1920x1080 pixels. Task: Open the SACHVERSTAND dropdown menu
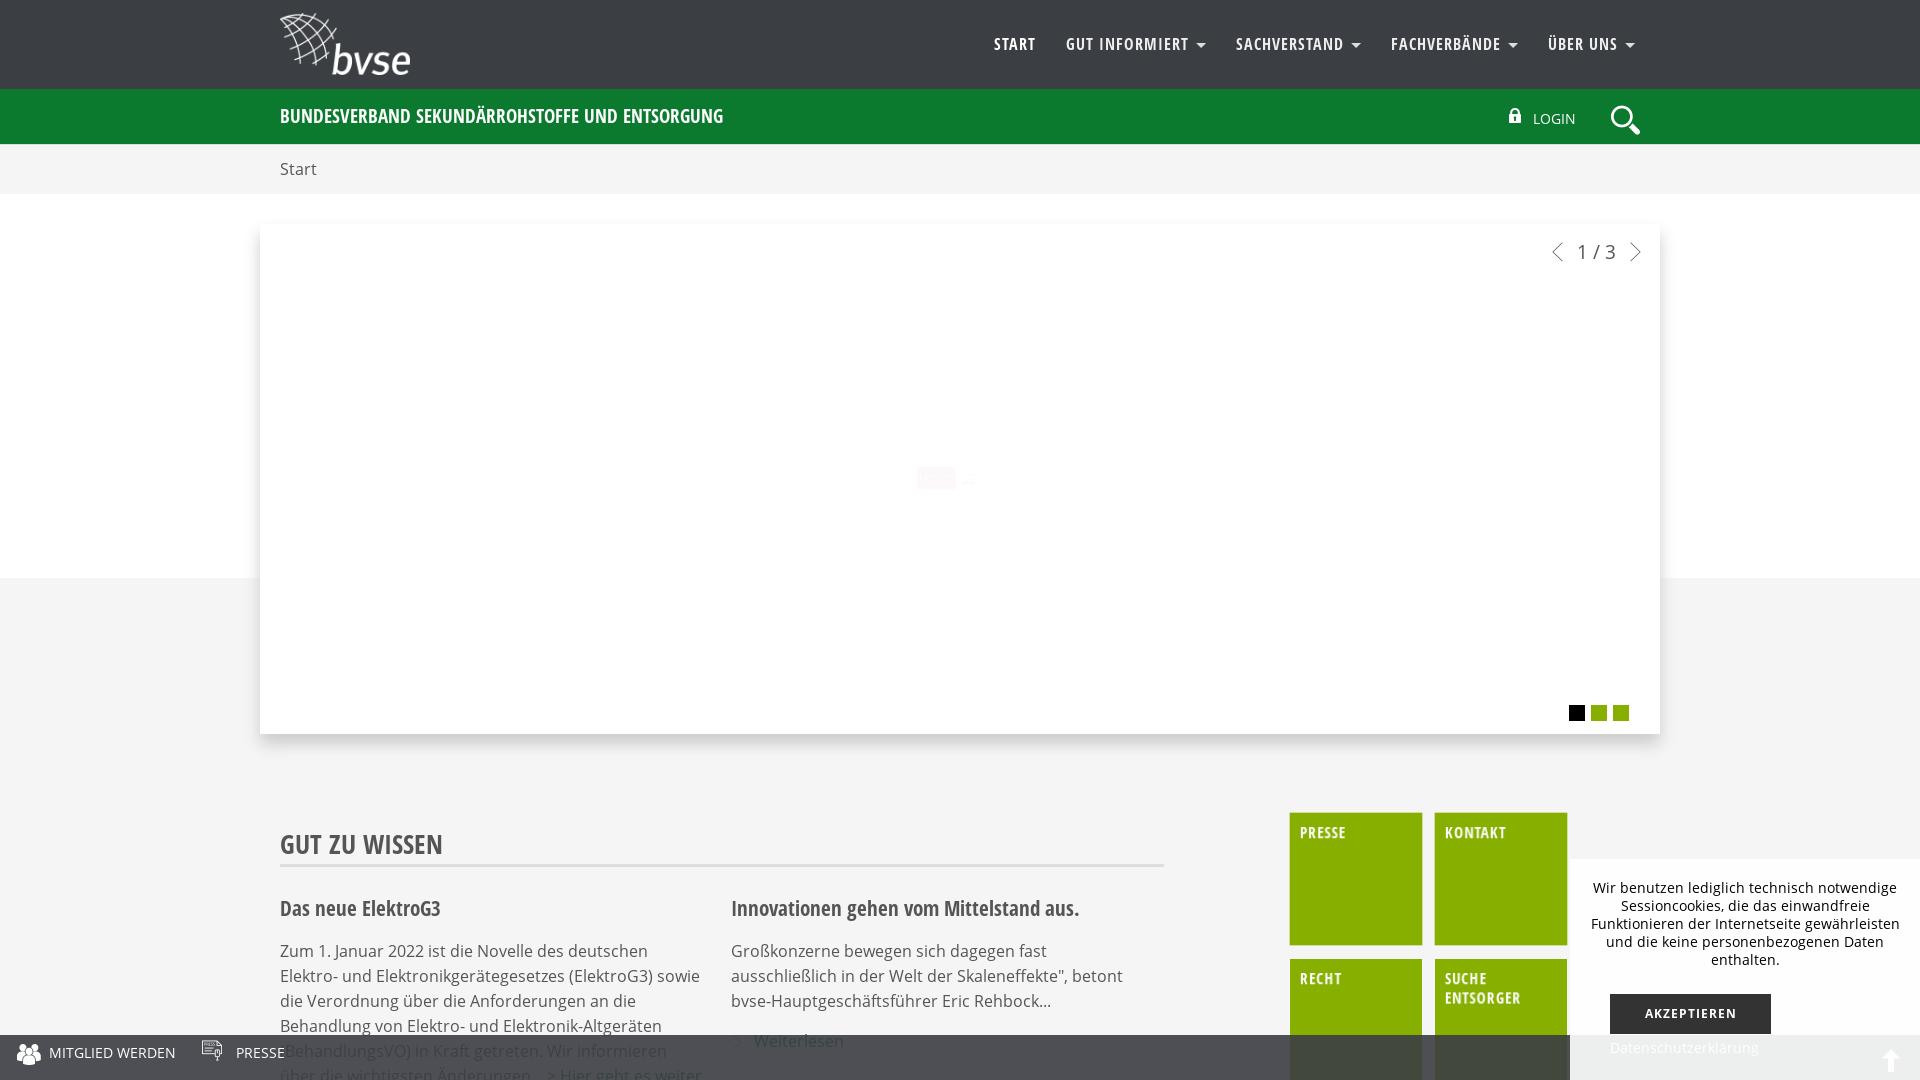1290,44
